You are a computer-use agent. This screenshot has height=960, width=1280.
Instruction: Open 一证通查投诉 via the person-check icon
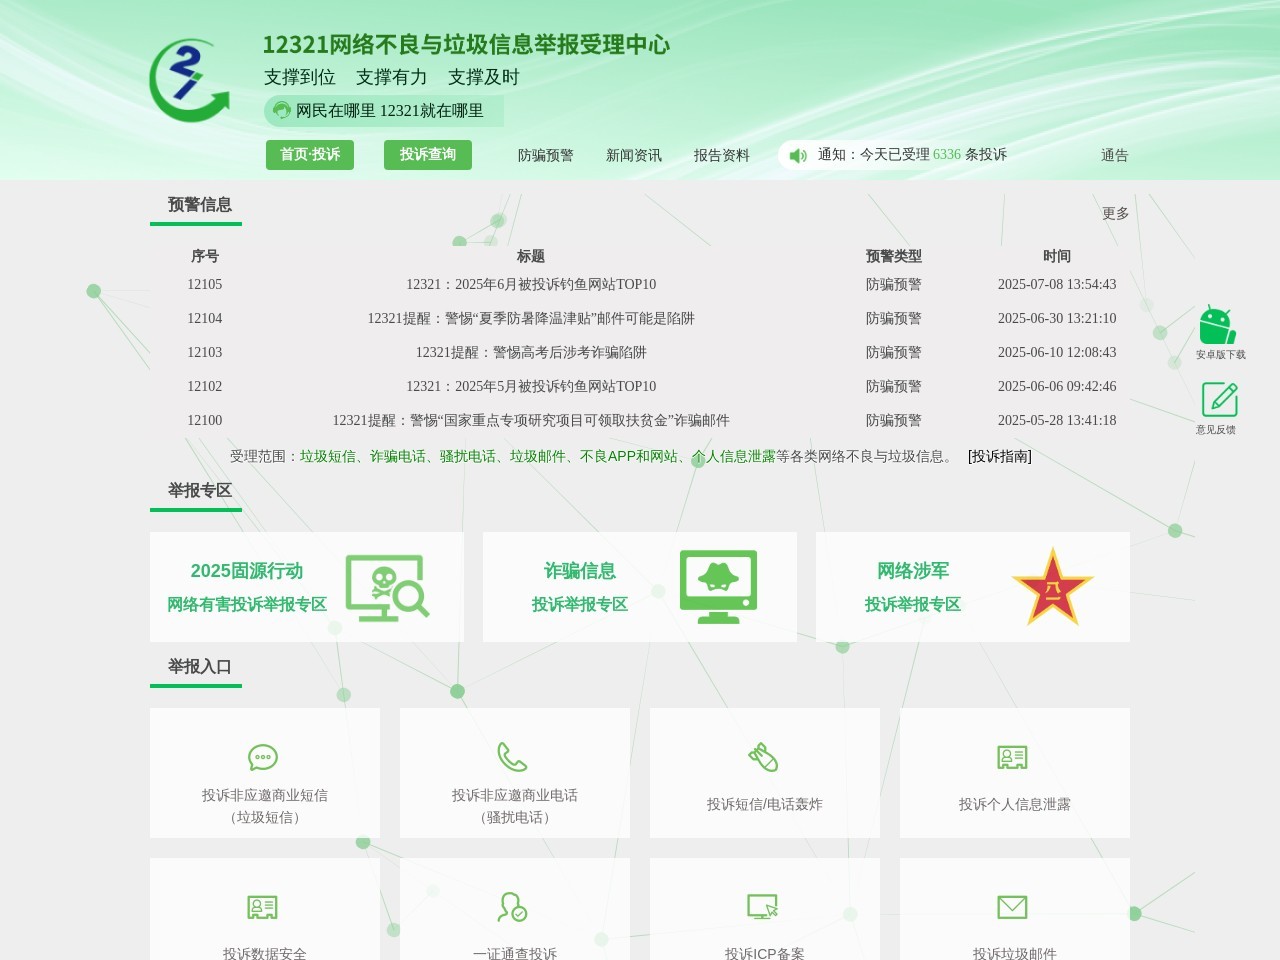coord(513,906)
